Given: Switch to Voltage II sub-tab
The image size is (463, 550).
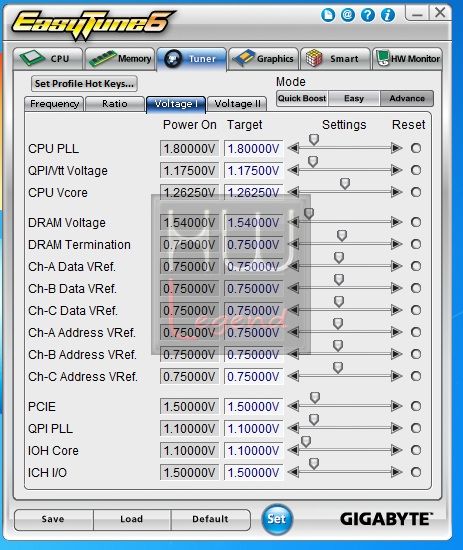Looking at the screenshot, I should 237,104.
